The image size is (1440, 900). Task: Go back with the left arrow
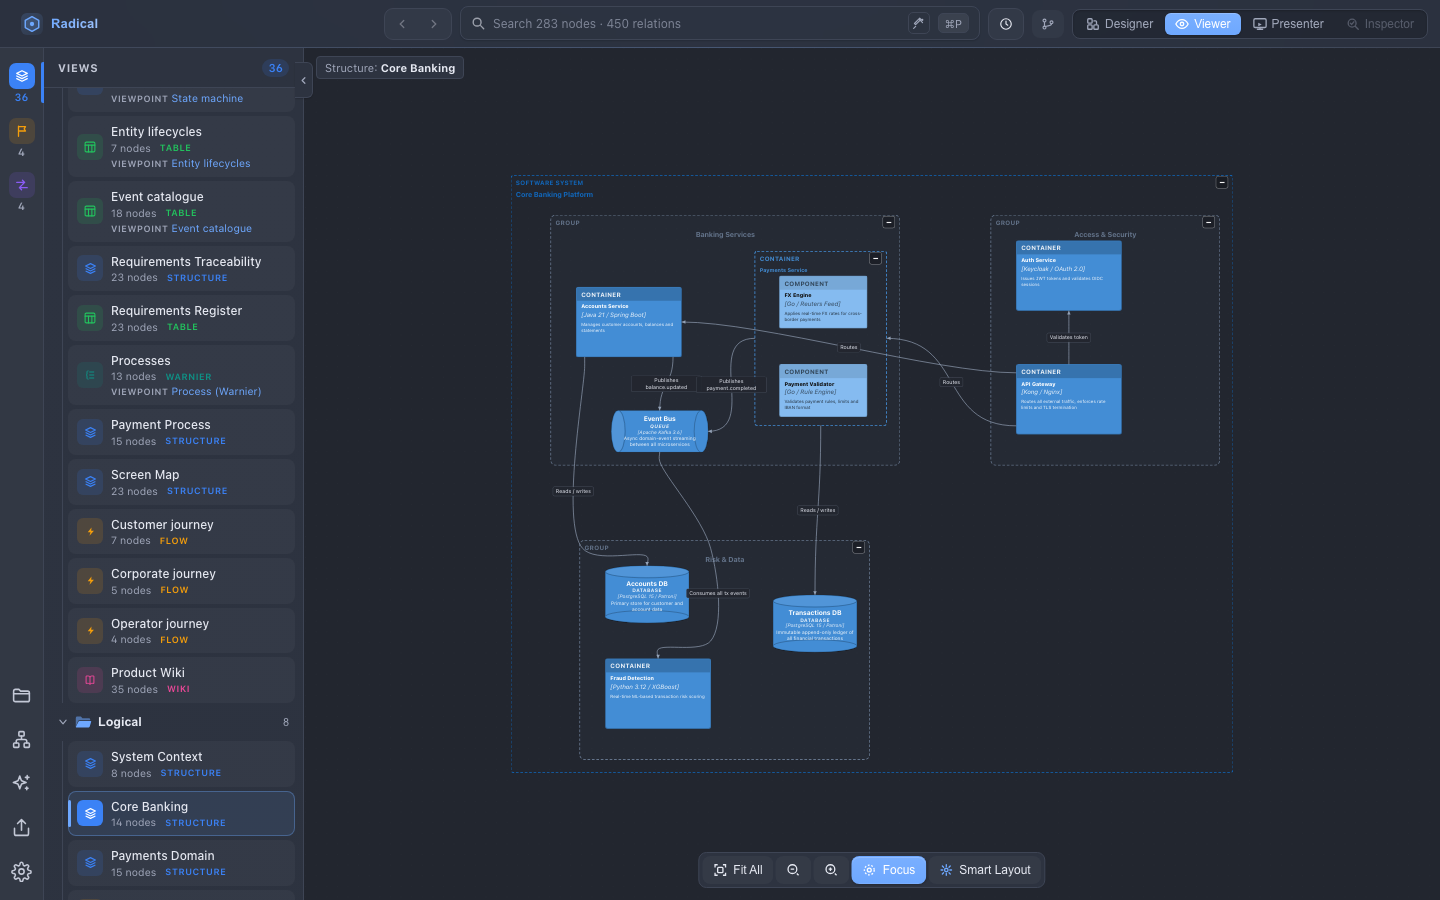tap(402, 24)
